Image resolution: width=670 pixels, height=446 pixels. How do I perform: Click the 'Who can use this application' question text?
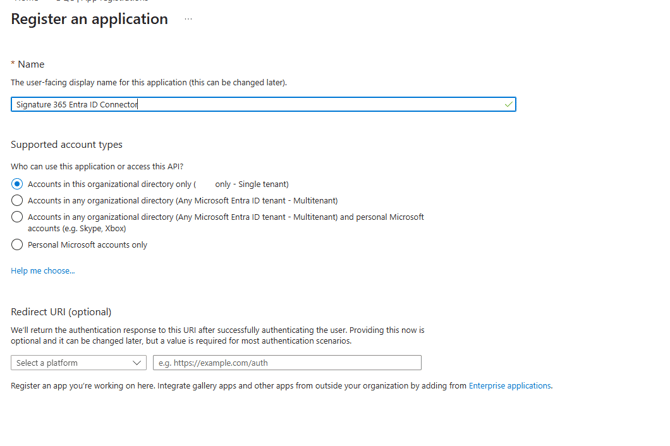97,167
